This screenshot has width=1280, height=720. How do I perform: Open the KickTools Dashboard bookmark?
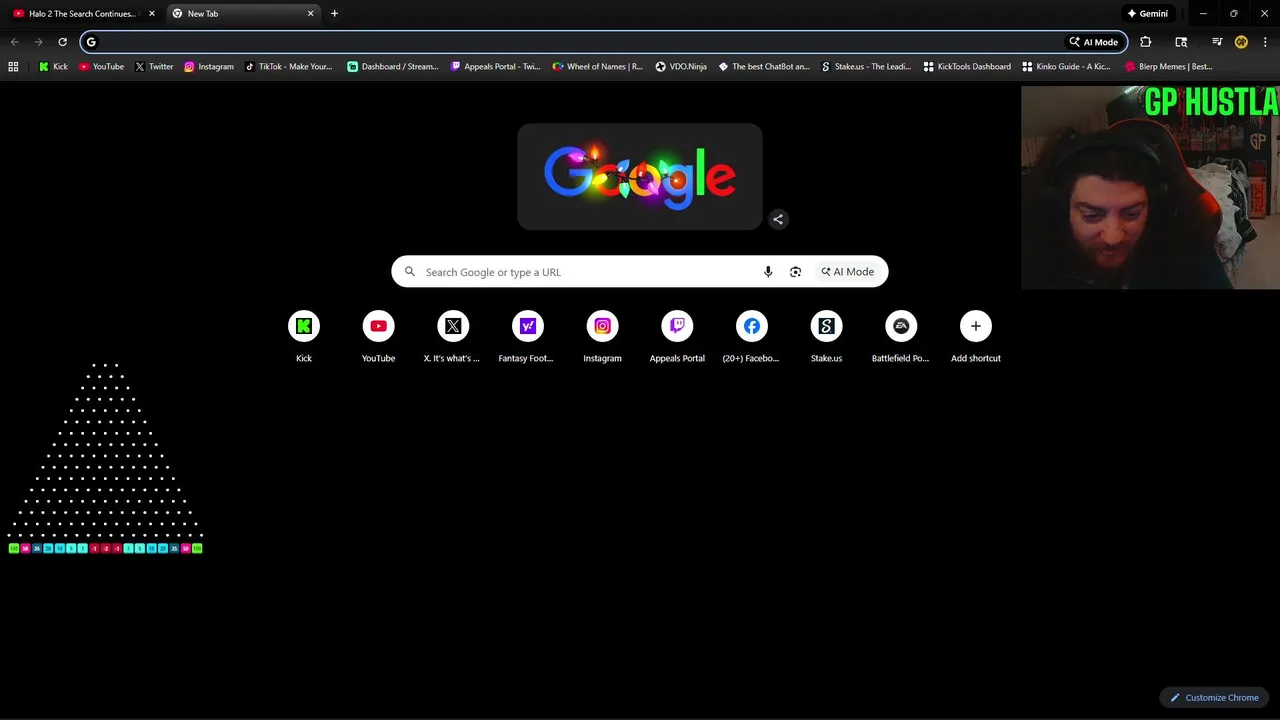tap(967, 67)
